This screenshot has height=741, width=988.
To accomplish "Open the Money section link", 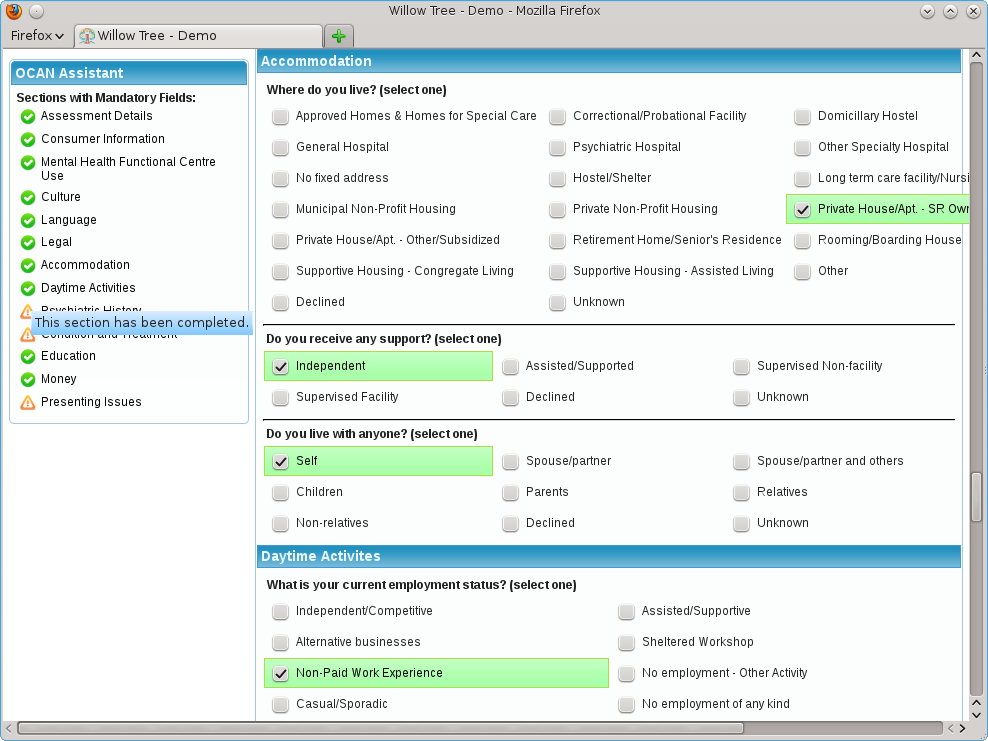I will pos(59,379).
